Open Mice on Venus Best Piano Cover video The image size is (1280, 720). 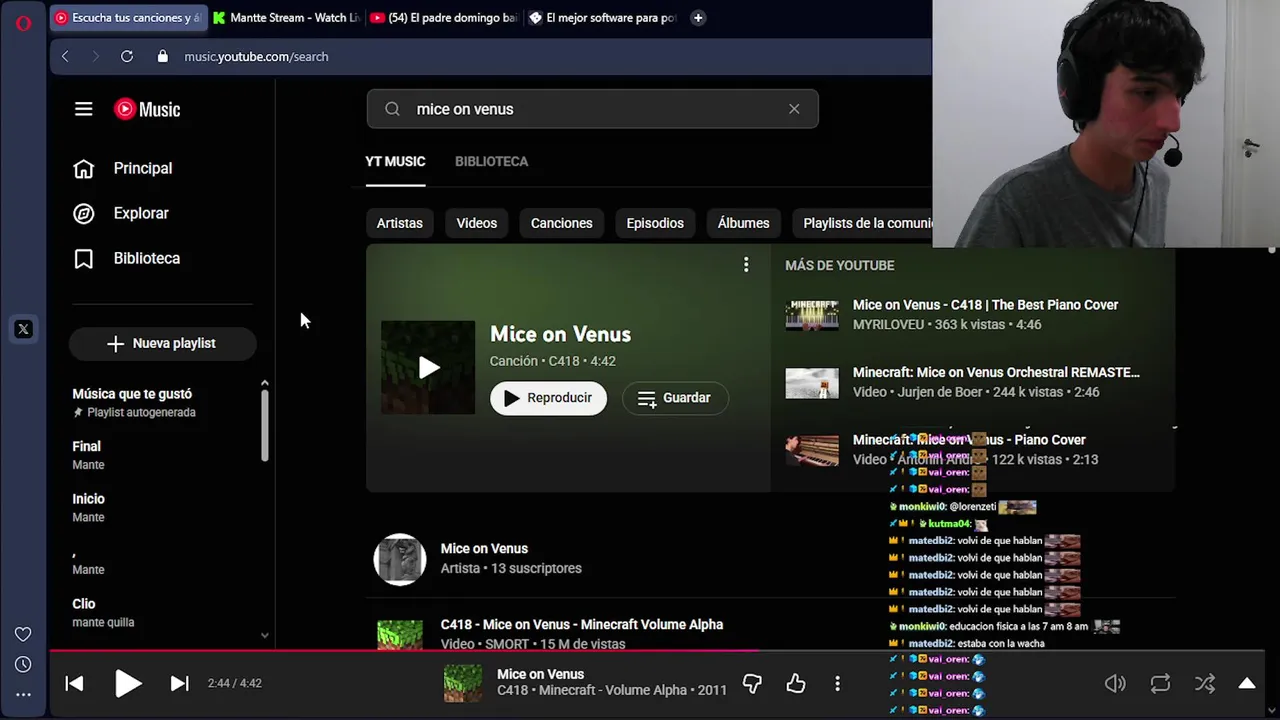[x=985, y=305]
